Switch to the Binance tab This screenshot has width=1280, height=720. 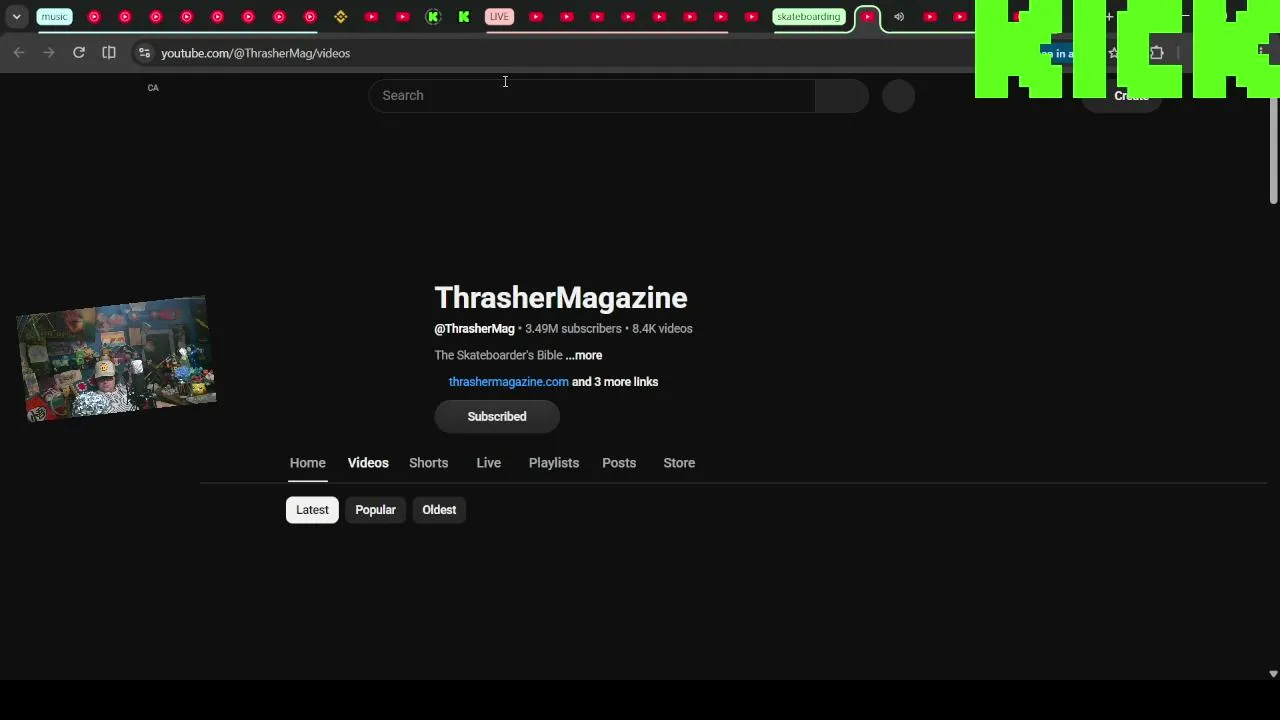click(x=341, y=17)
